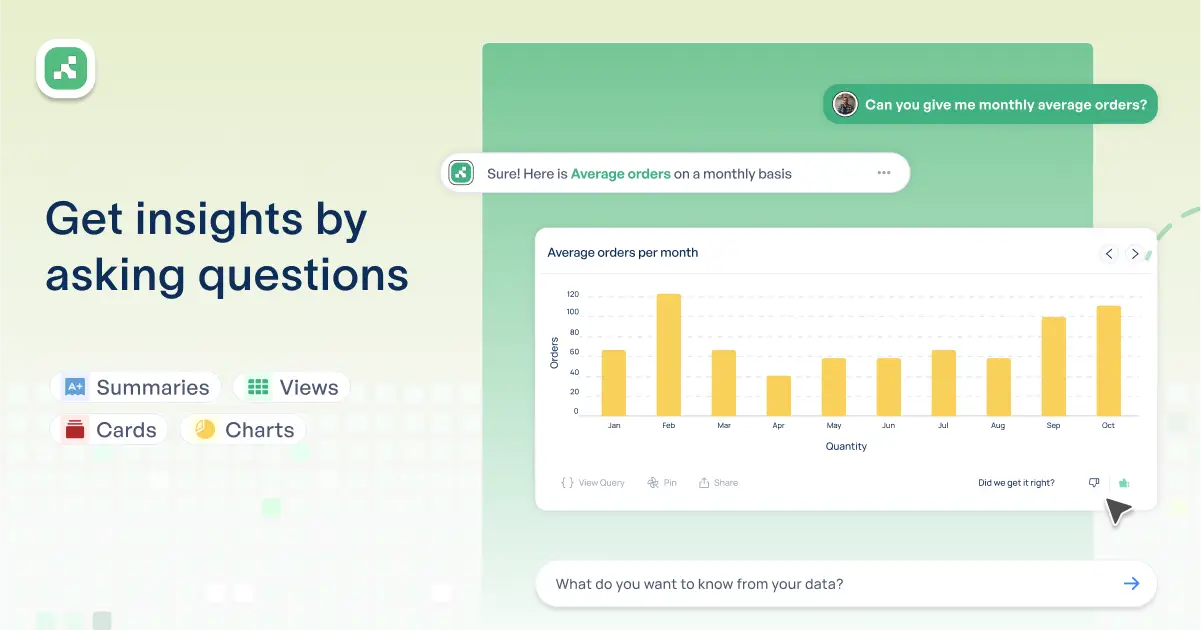Click the yellow Charts pie icon
Screen dimensions: 1201x630
205,430
